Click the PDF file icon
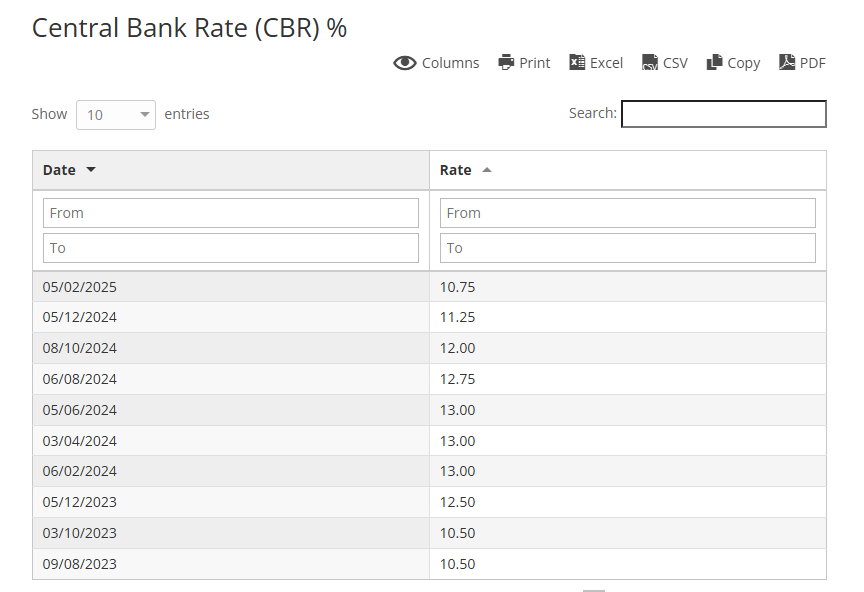Viewport: 864px width, 592px height. tap(787, 62)
